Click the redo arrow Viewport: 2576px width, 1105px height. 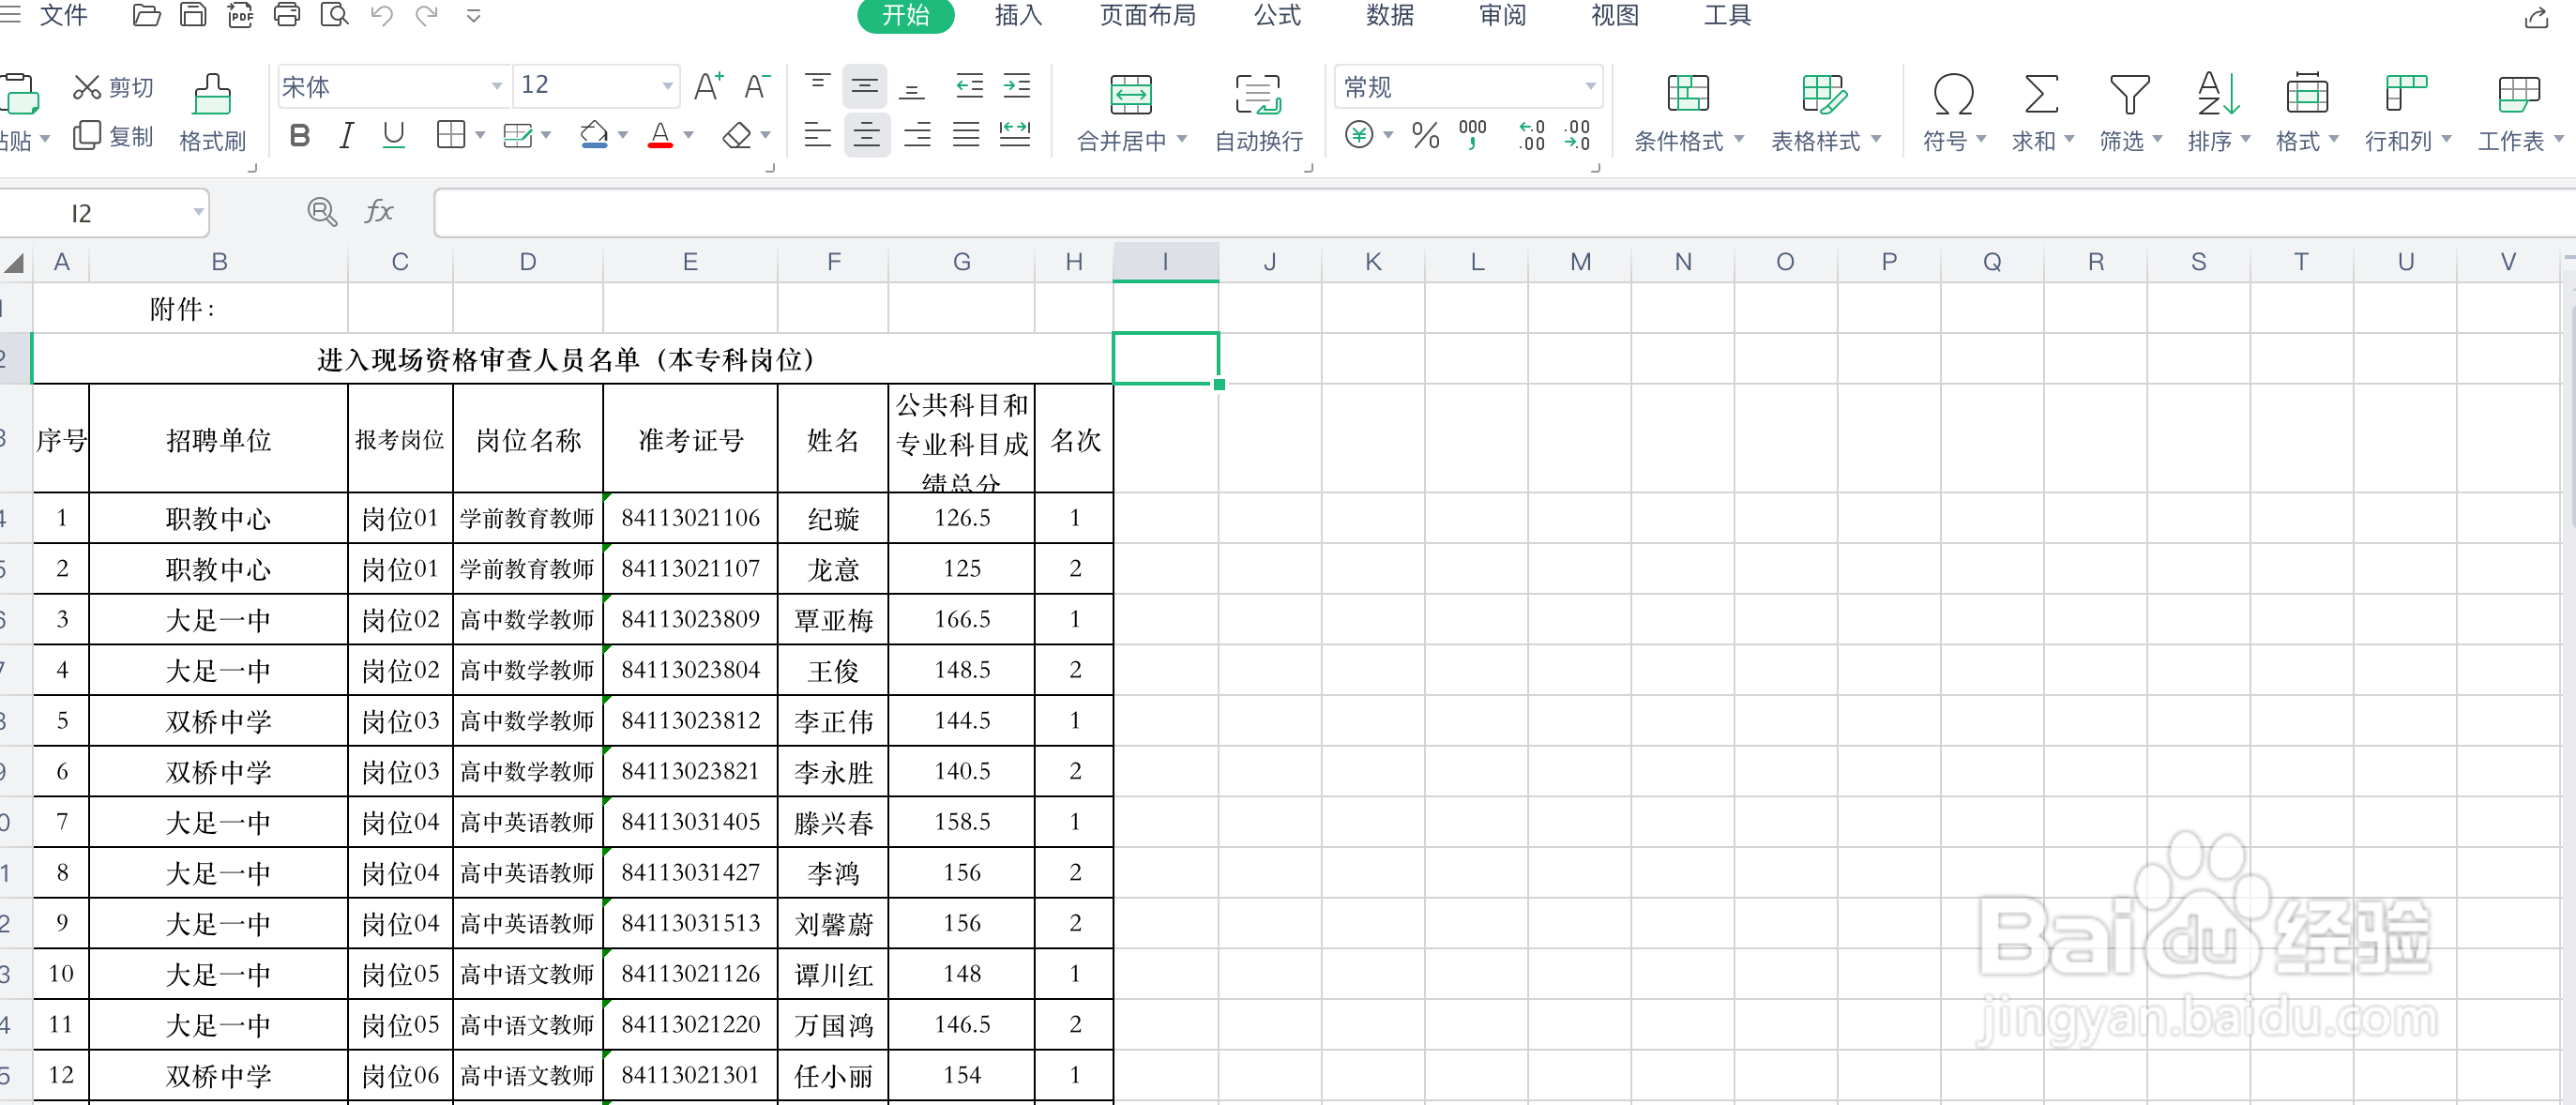coord(427,16)
